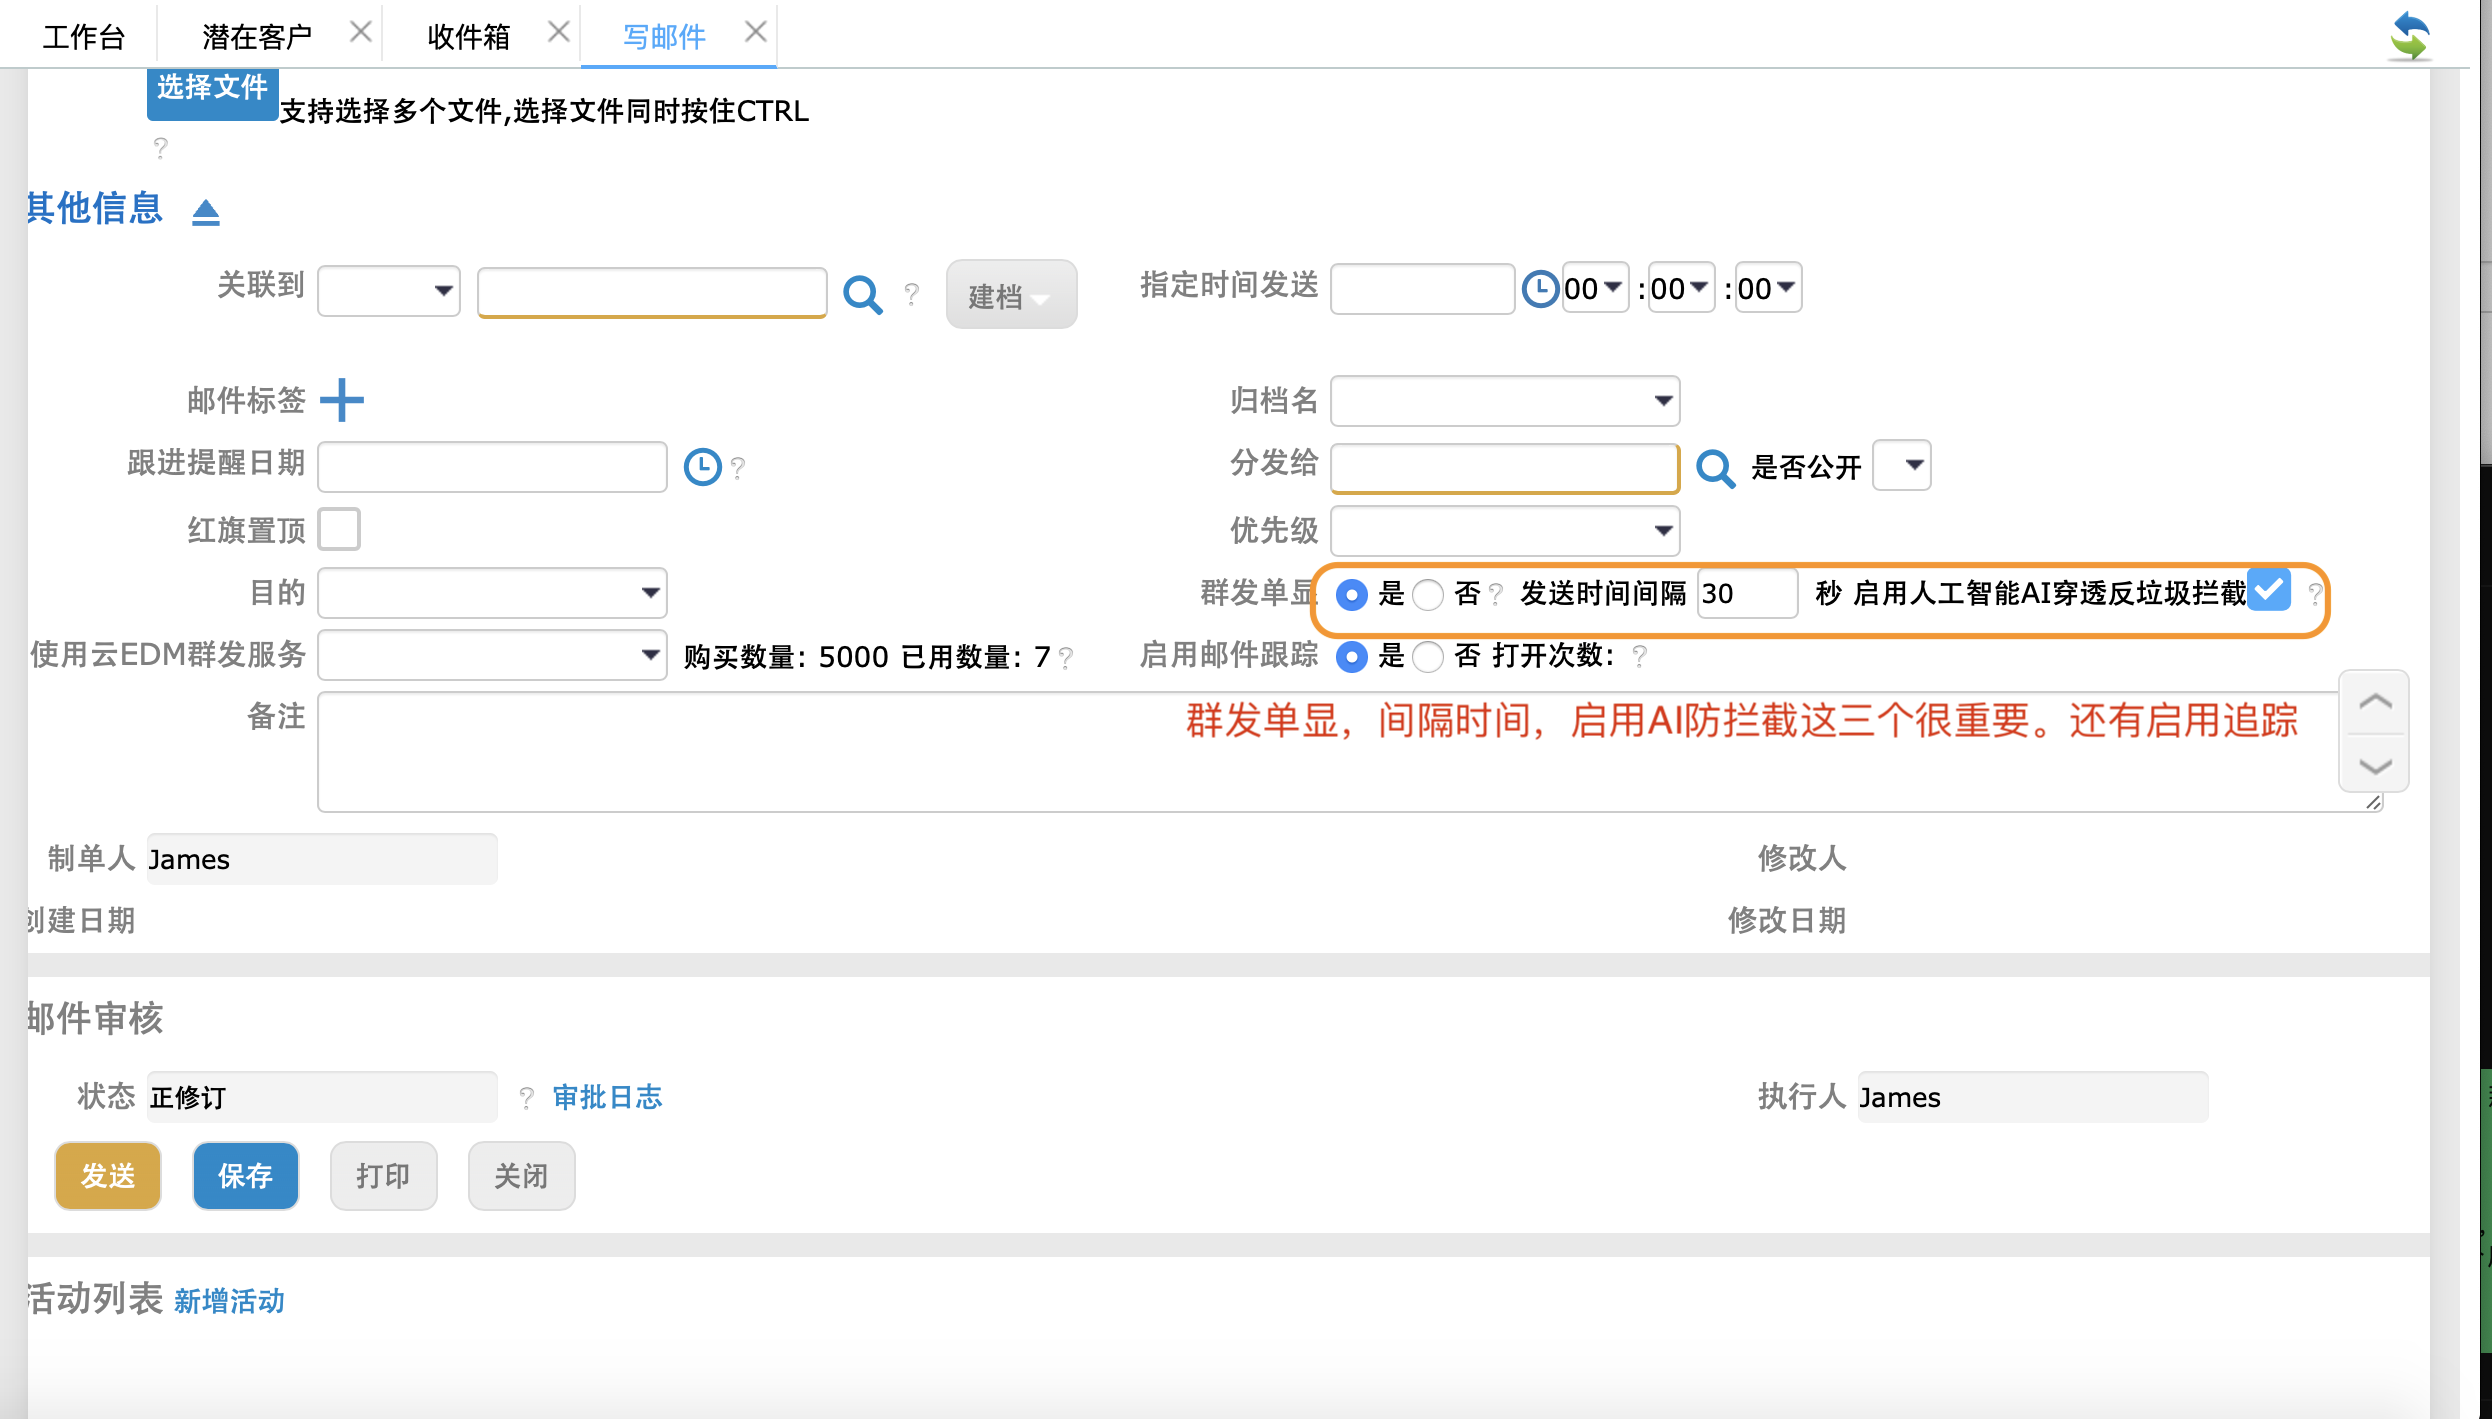This screenshot has height=1419, width=2492.
Task: Select 否 radio for 启用邮件跟踪
Action: pos(1428,656)
